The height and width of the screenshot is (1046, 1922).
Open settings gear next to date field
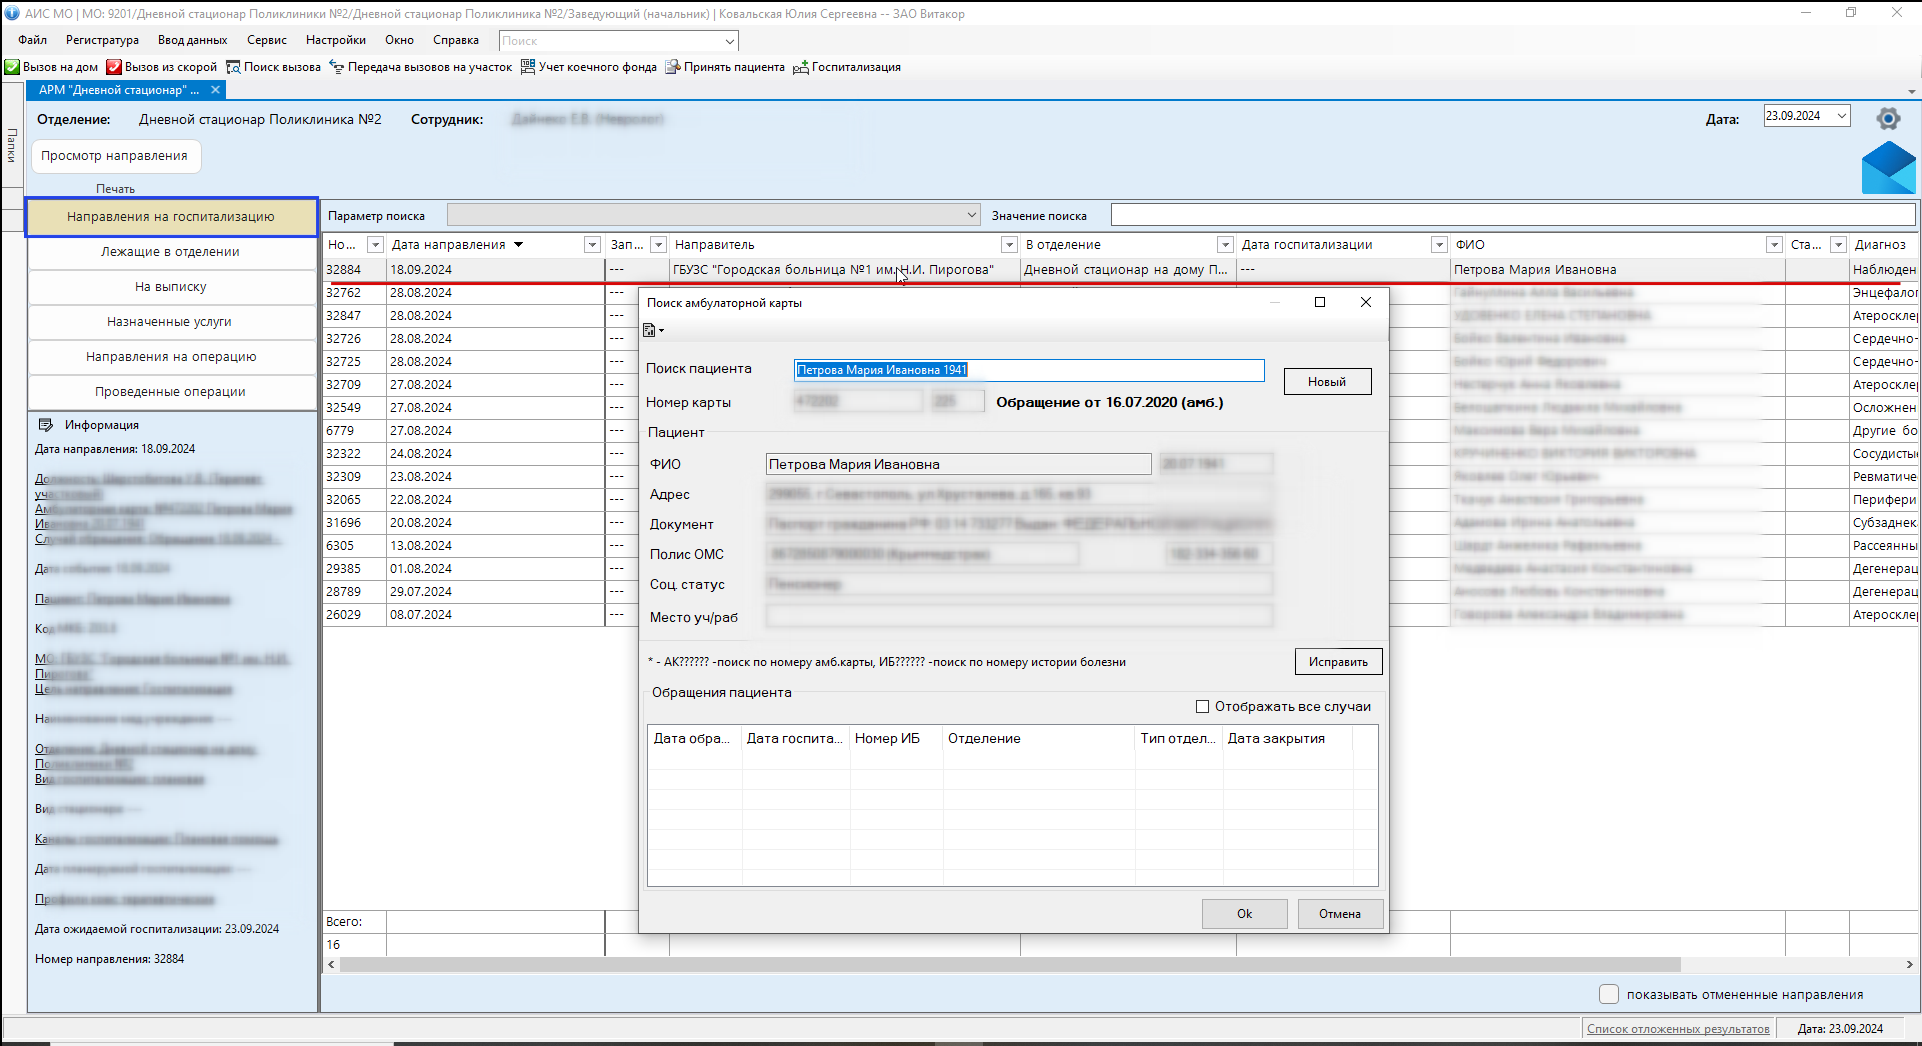coord(1888,119)
